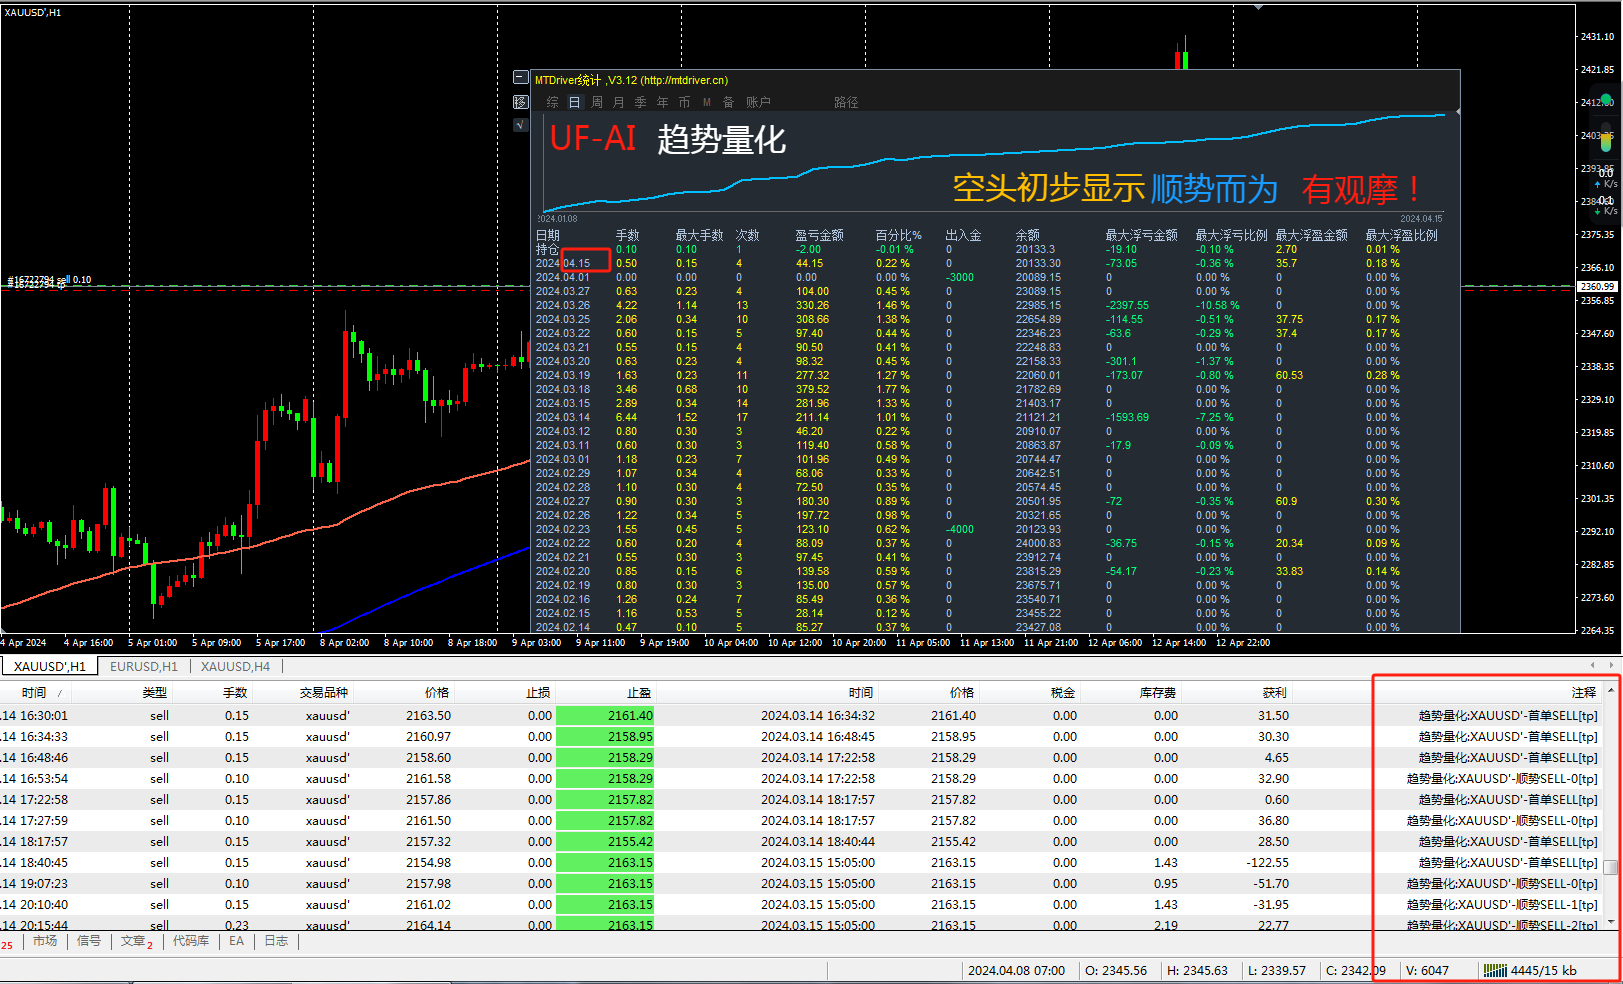Click chart tabs scroll-left arrow
This screenshot has width=1623, height=984.
[1593, 665]
